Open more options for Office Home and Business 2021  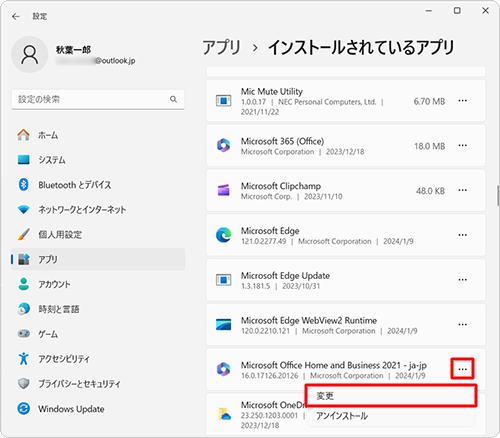coord(462,369)
